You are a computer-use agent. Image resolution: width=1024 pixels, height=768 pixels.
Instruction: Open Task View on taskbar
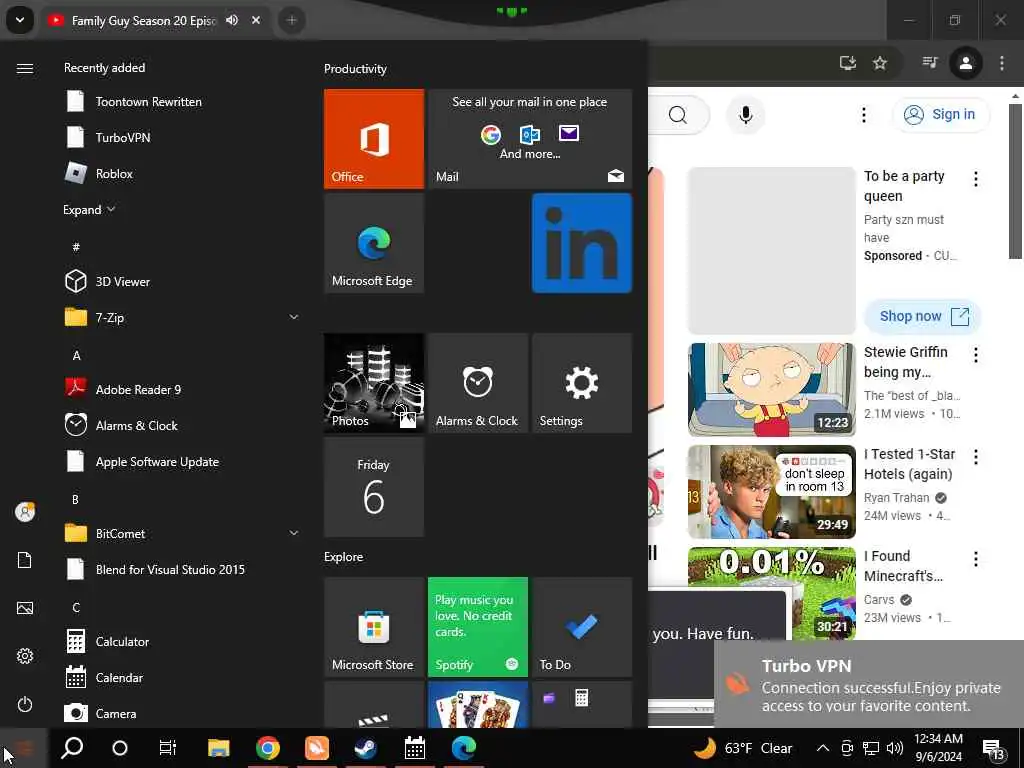pyautogui.click(x=168, y=748)
